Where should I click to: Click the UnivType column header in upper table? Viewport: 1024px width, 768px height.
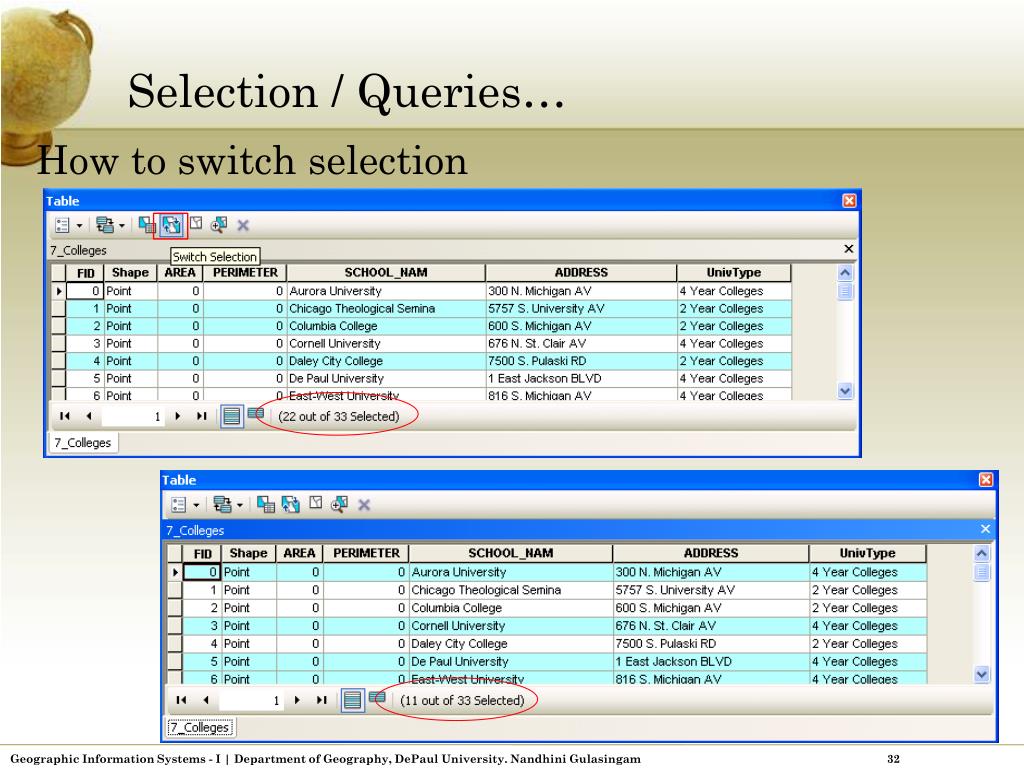(734, 273)
